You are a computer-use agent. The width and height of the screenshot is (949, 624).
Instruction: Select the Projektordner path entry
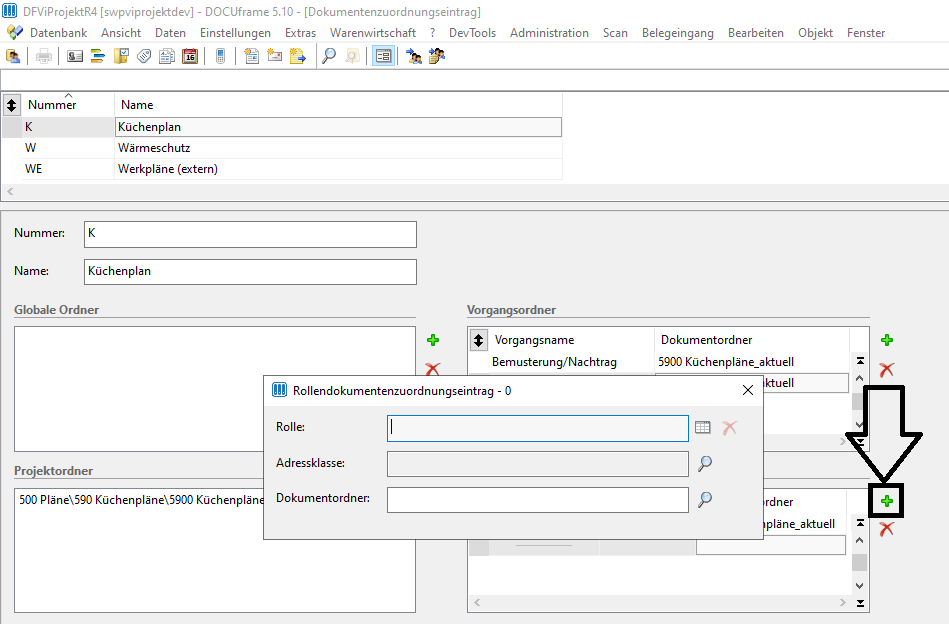pyautogui.click(x=142, y=500)
